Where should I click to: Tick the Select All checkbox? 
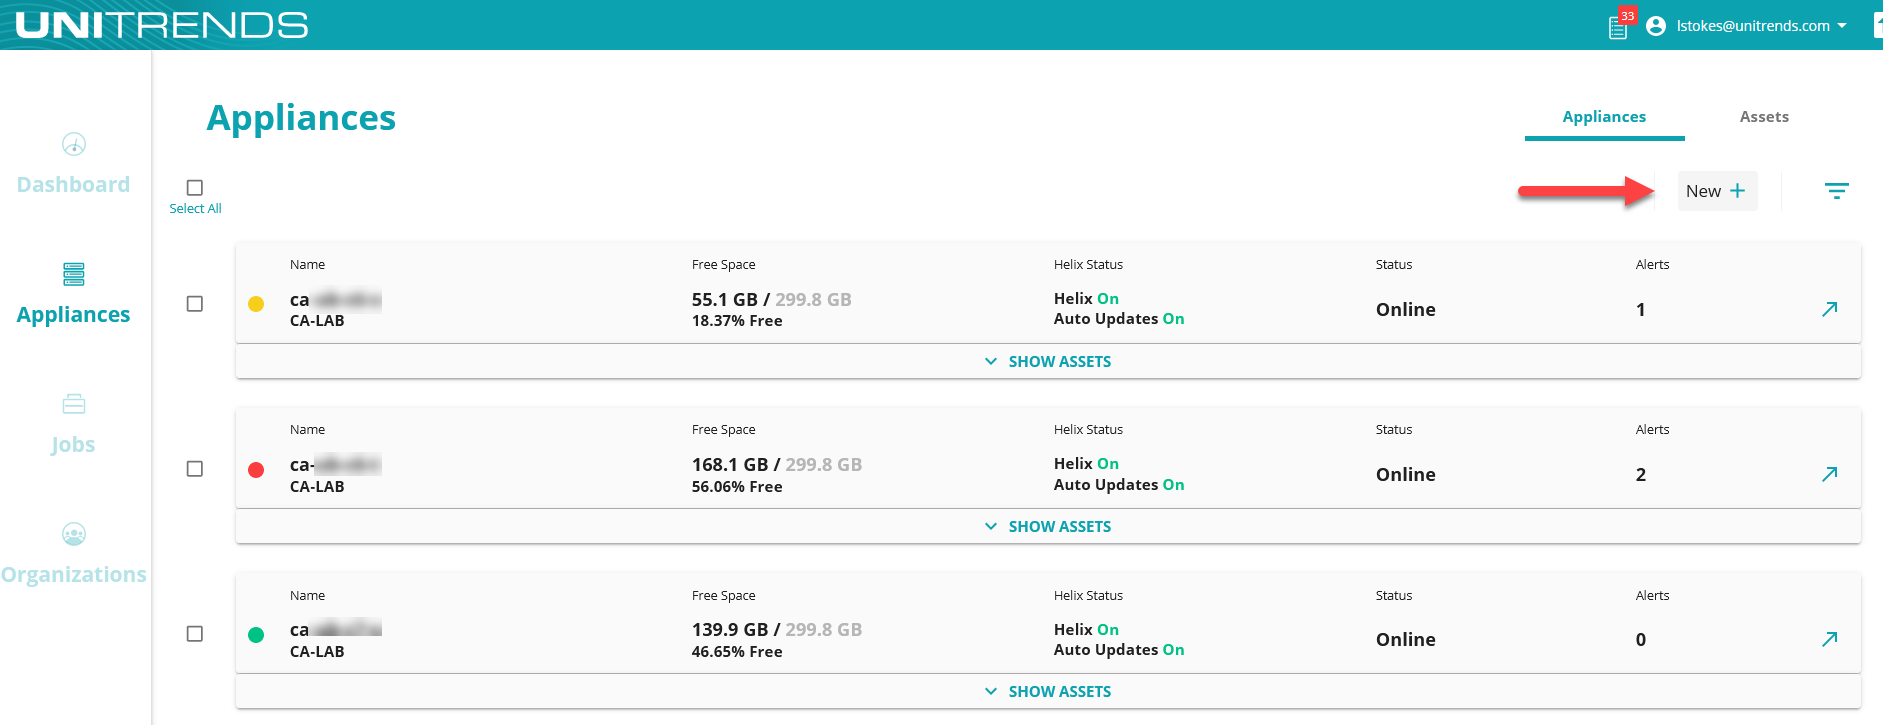click(195, 187)
